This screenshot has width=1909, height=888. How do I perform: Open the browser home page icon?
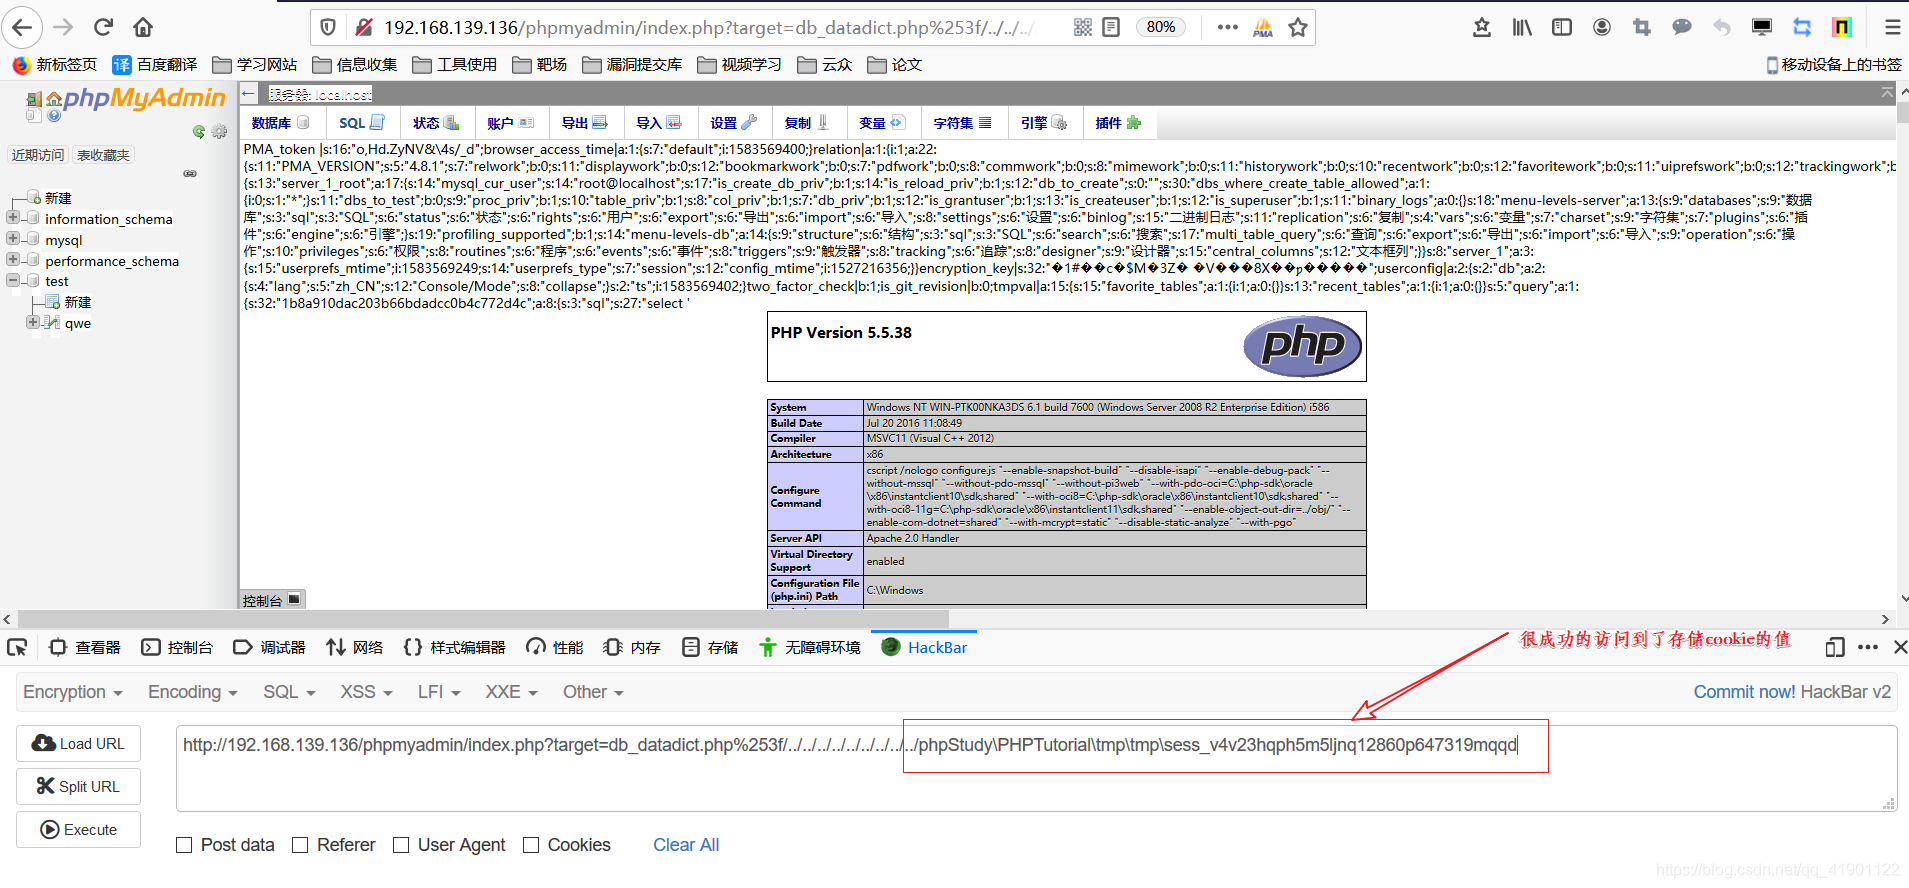tap(143, 27)
